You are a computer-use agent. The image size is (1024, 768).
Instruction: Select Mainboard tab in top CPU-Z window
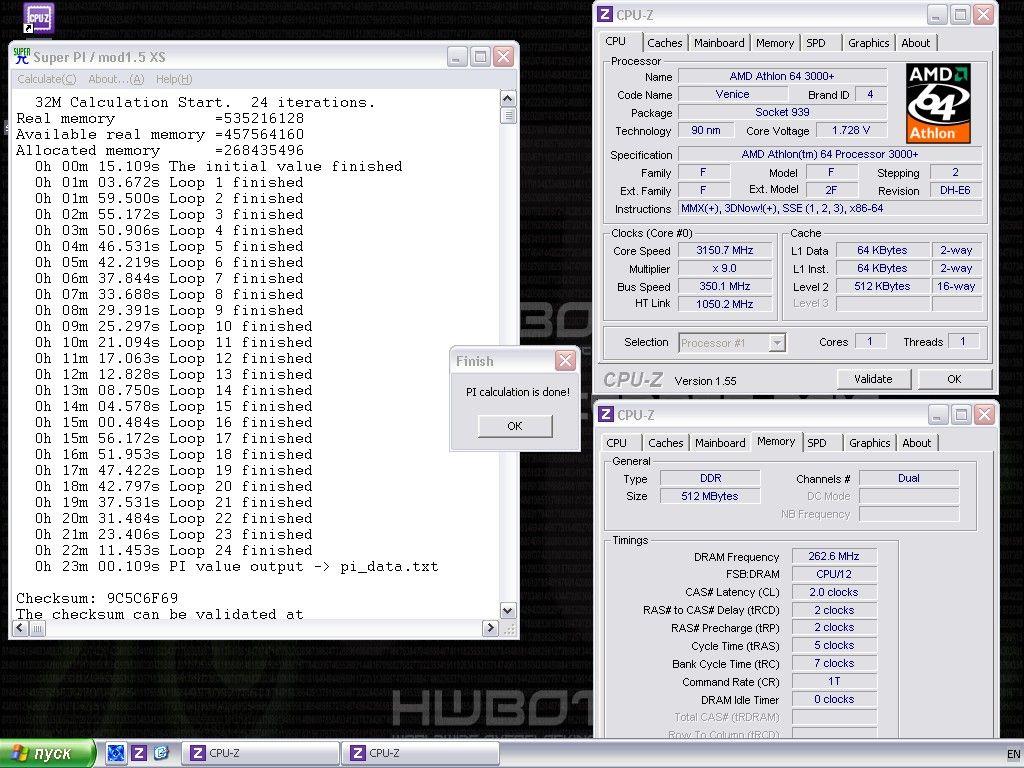point(719,43)
